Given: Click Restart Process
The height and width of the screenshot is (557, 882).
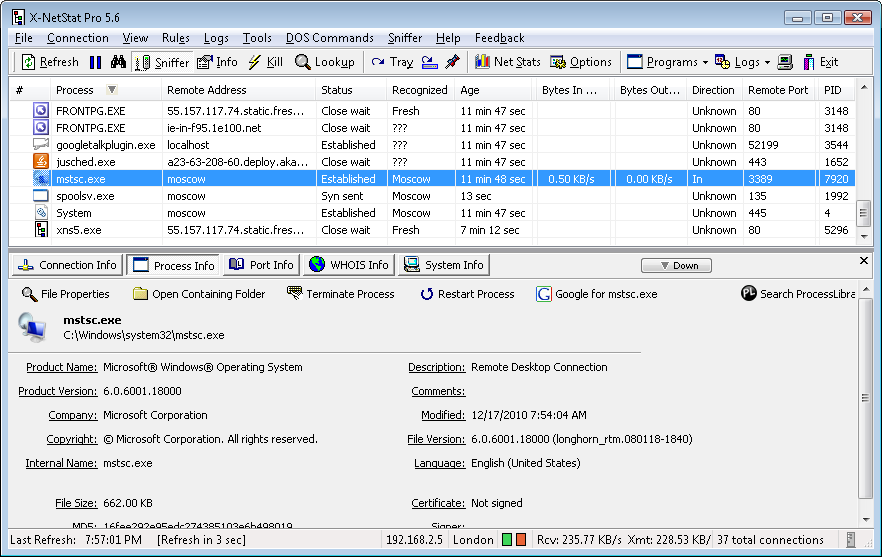Looking at the screenshot, I should 467,294.
